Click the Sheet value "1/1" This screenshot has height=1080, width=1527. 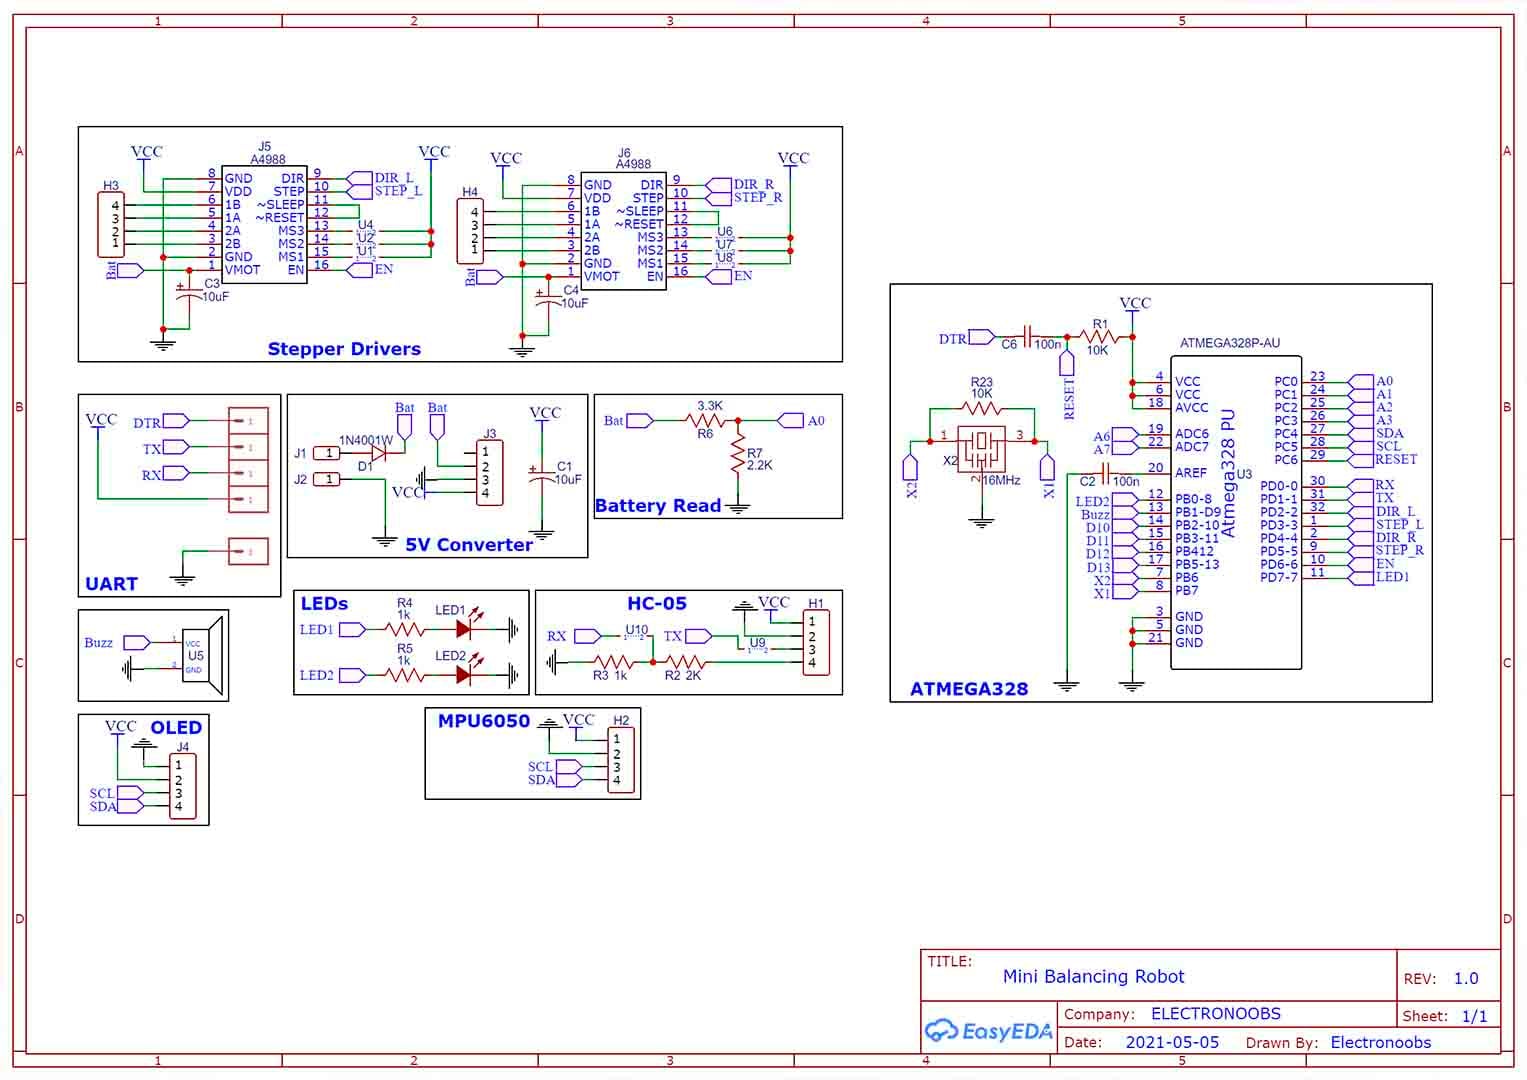click(1474, 1016)
